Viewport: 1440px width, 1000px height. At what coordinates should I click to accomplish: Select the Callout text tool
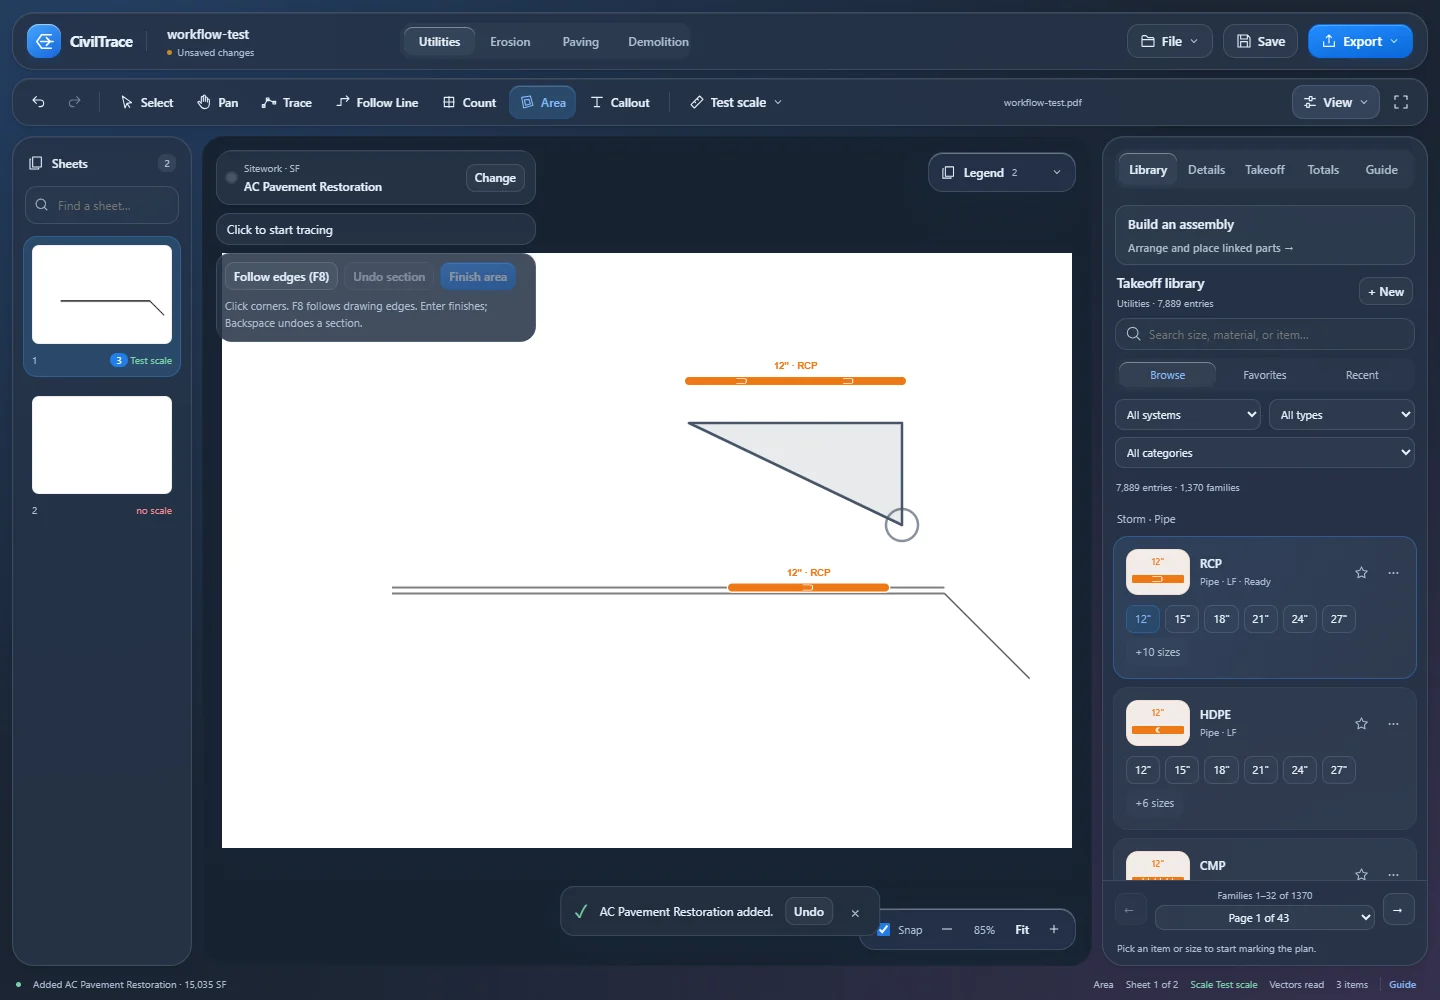tap(620, 102)
